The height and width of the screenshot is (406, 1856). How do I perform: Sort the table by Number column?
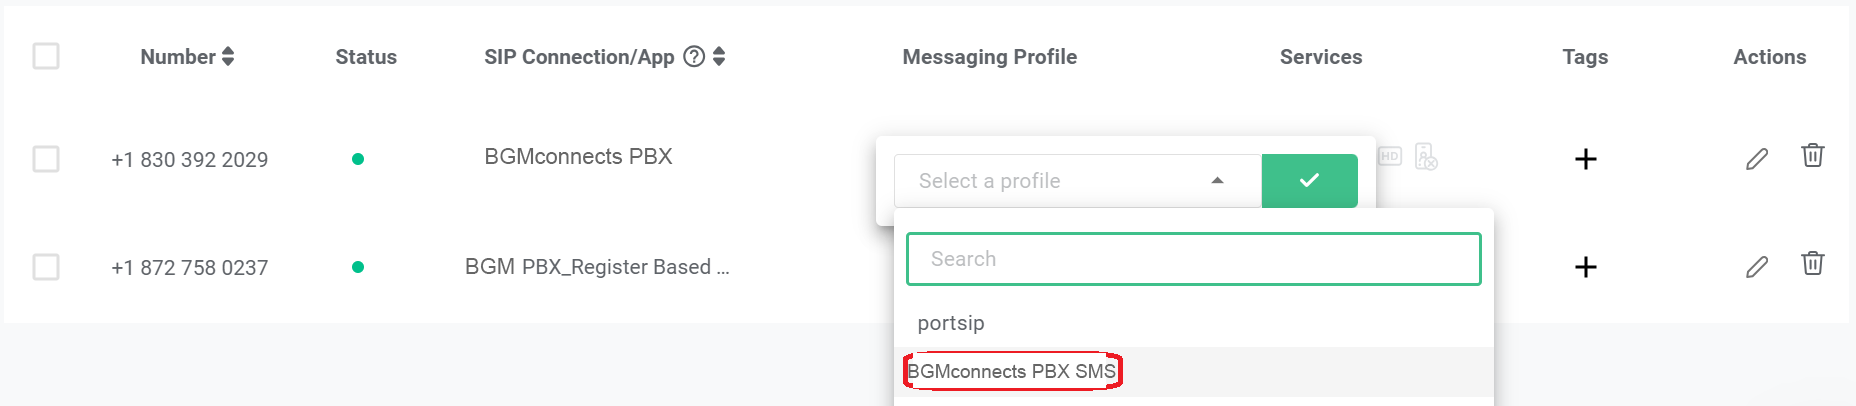point(228,57)
